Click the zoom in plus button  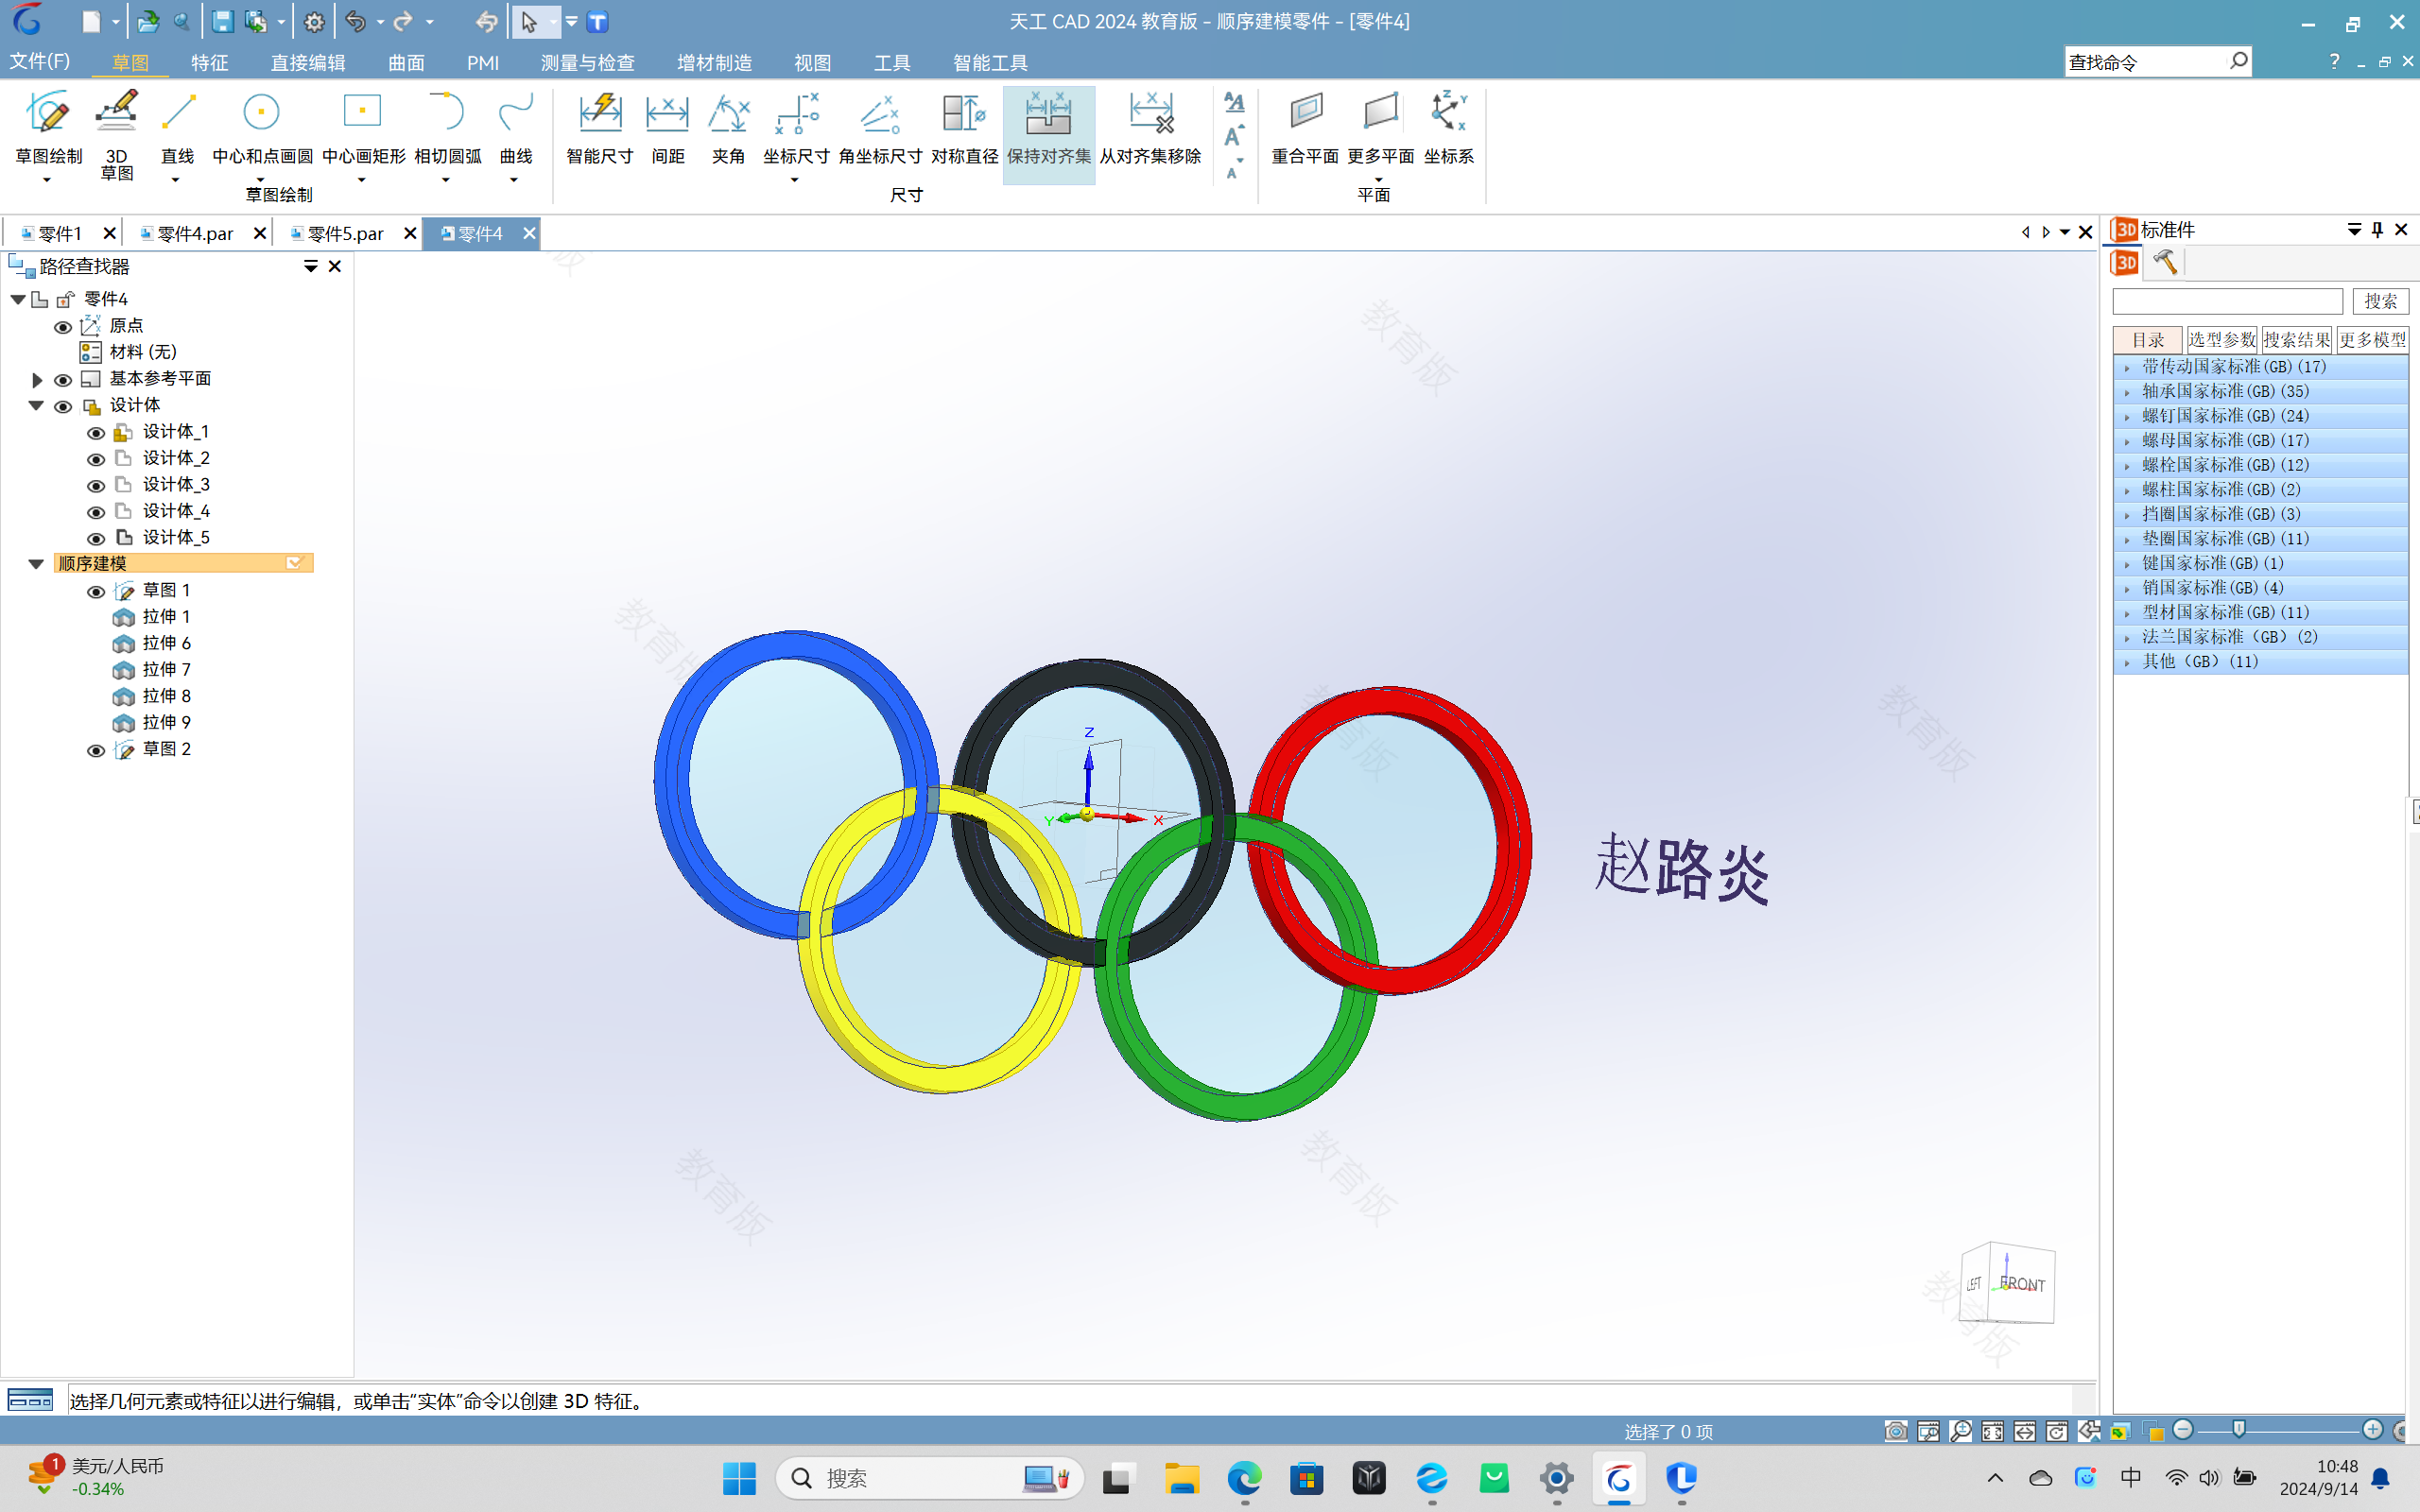(x=2372, y=1430)
